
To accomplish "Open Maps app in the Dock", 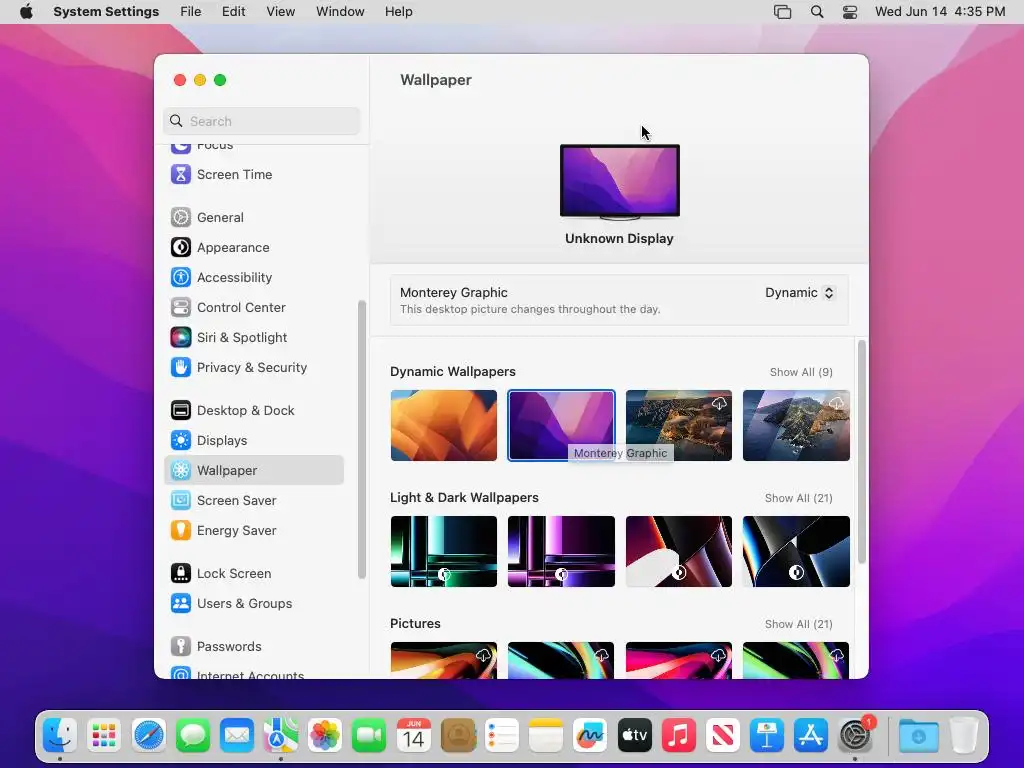I will pos(281,735).
